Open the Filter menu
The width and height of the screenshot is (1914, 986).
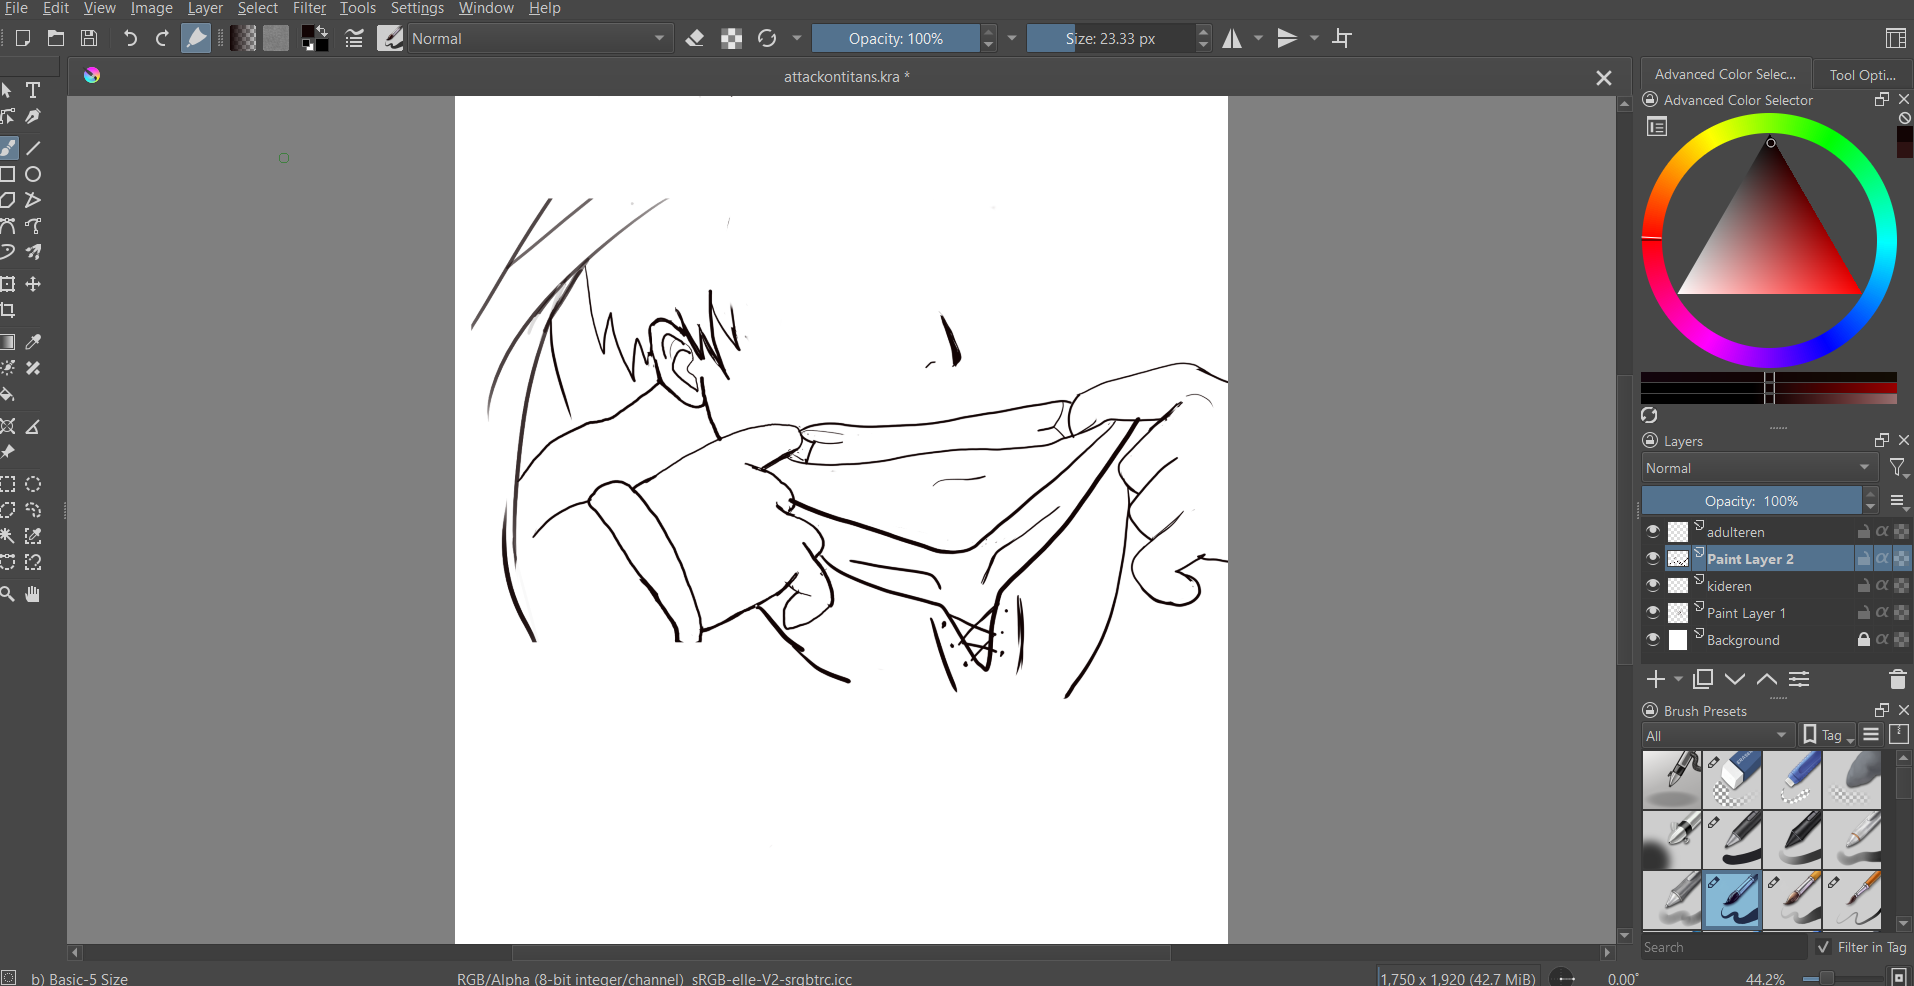309,8
